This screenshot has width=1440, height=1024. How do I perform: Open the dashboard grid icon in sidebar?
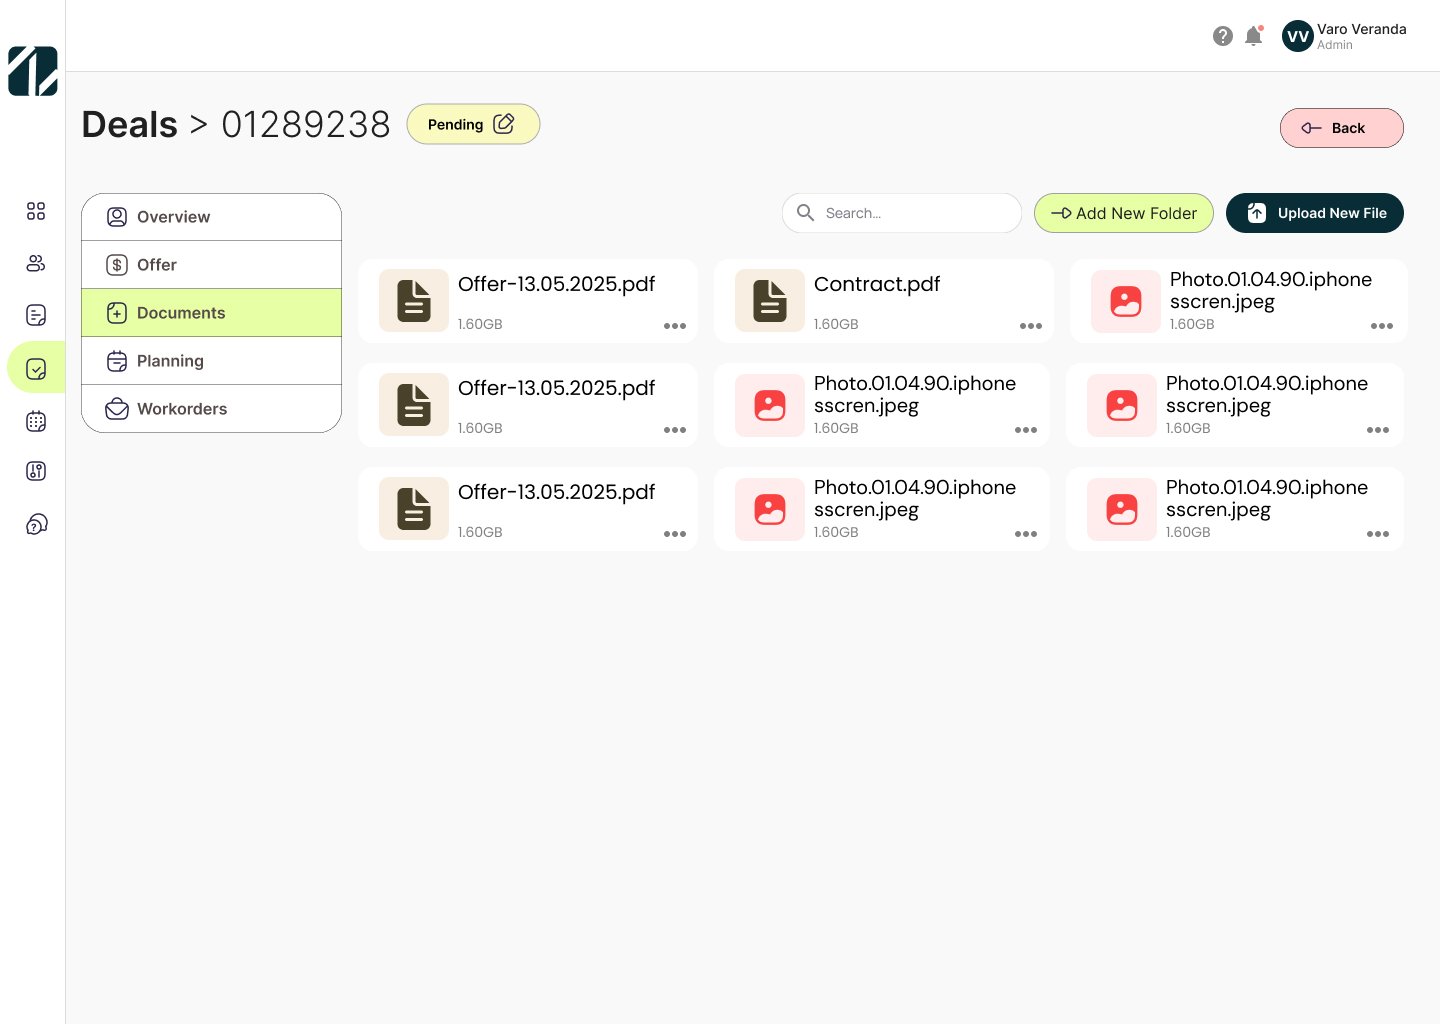36,211
